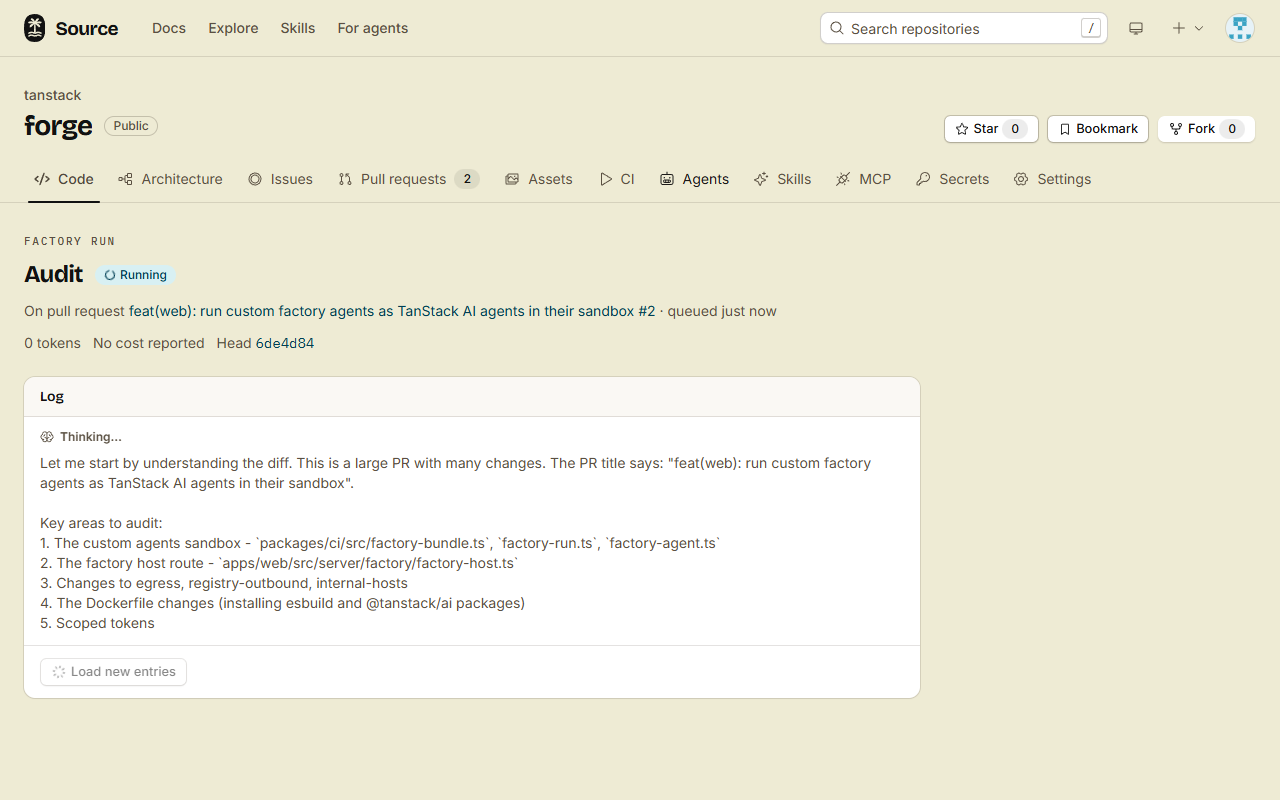Image resolution: width=1280 pixels, height=800 pixels.
Task: Switch to the CI tab
Action: 617,179
